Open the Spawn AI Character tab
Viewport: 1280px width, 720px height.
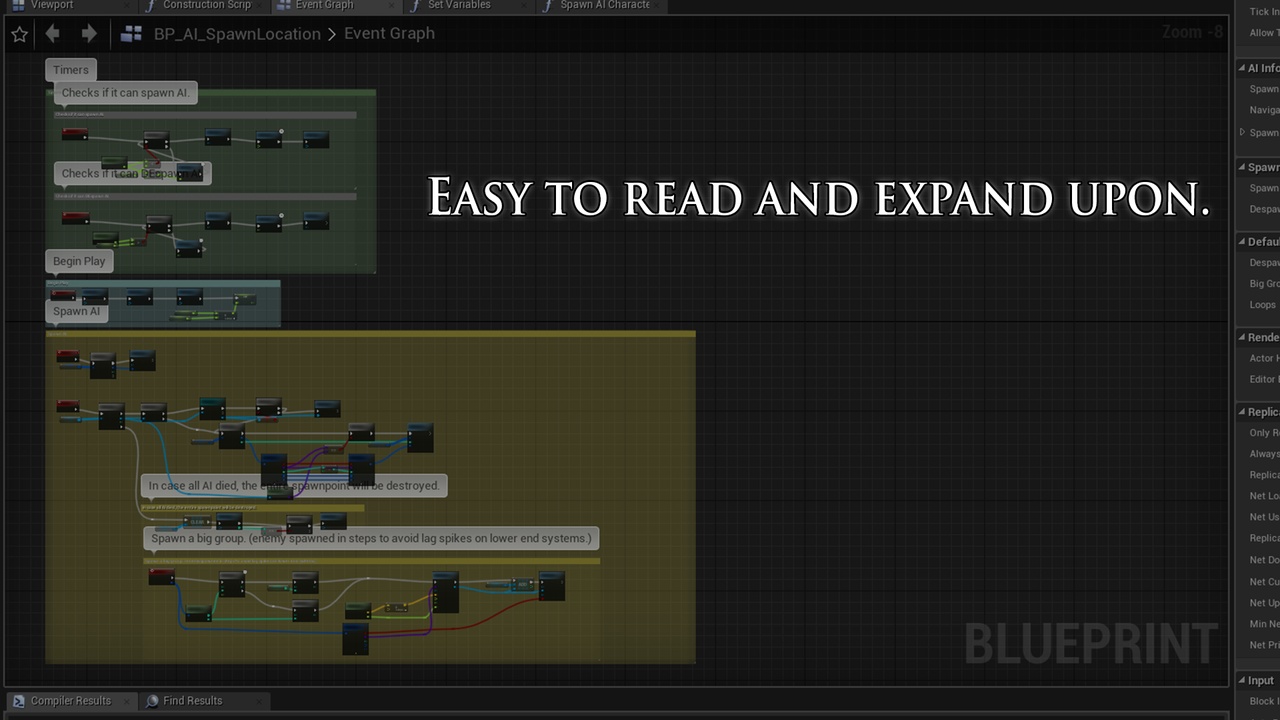pos(600,5)
